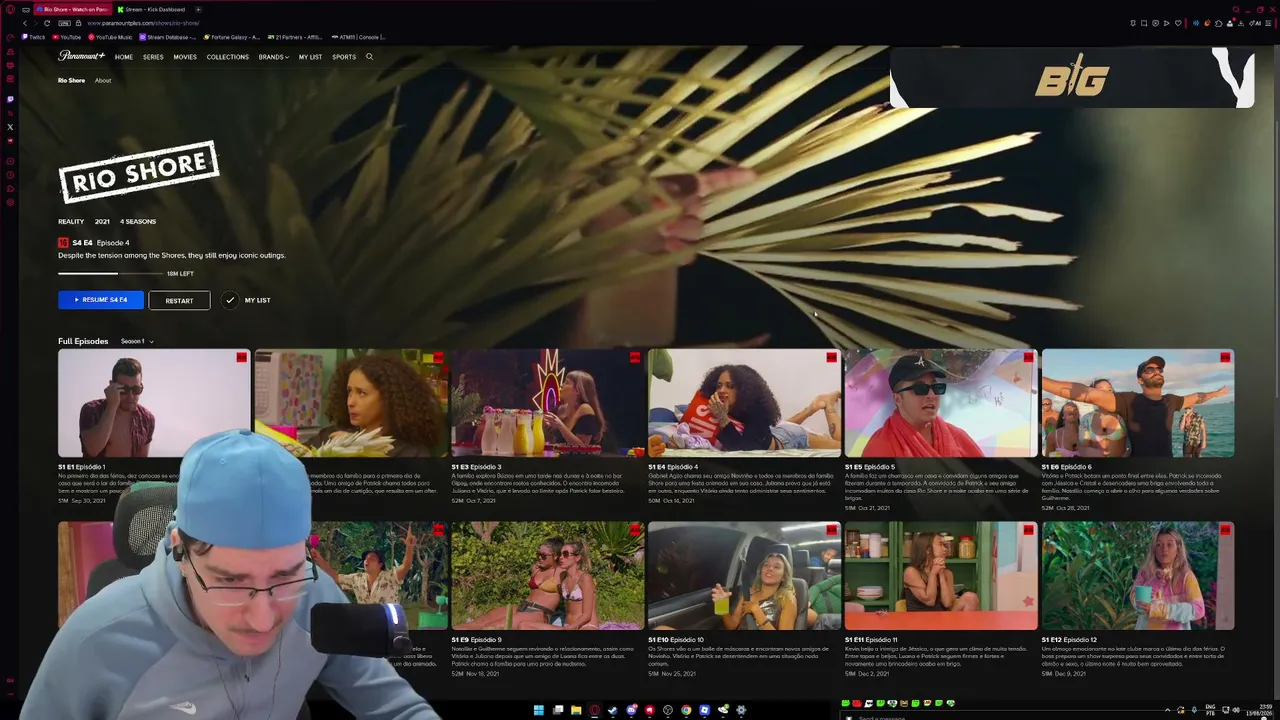Show hidden system tray icons
The image size is (1280, 720).
coord(1167,710)
